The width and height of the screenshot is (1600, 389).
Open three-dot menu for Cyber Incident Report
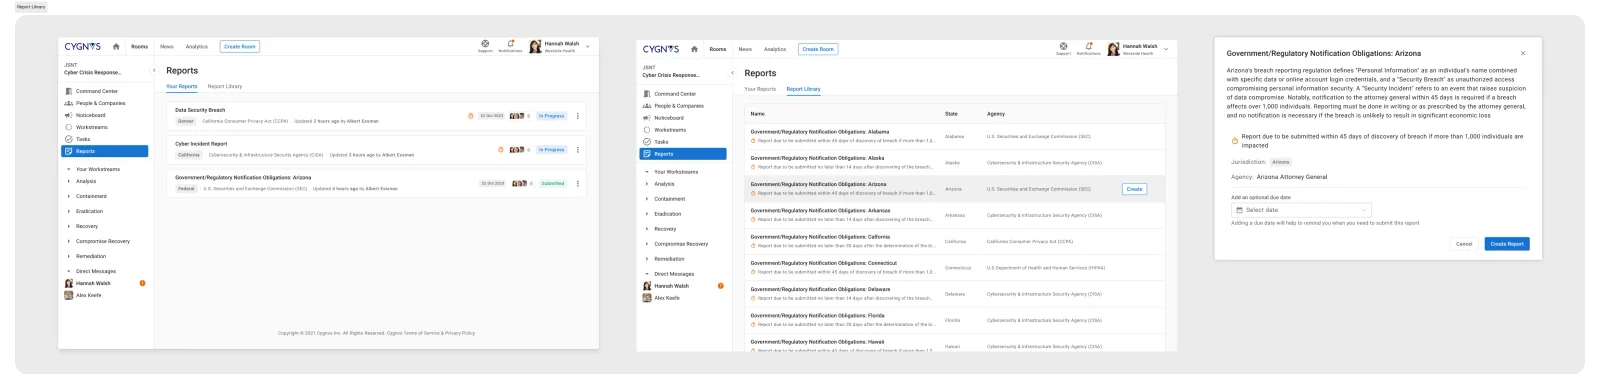click(x=577, y=150)
